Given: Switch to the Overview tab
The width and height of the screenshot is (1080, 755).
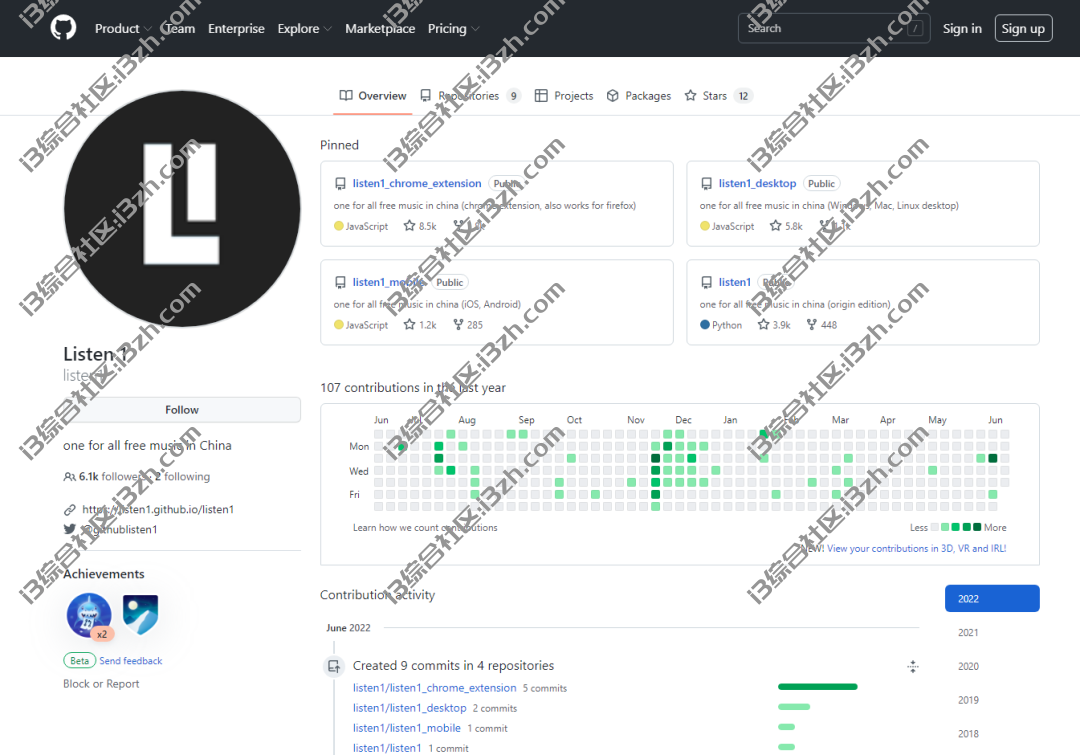Looking at the screenshot, I should (373, 96).
